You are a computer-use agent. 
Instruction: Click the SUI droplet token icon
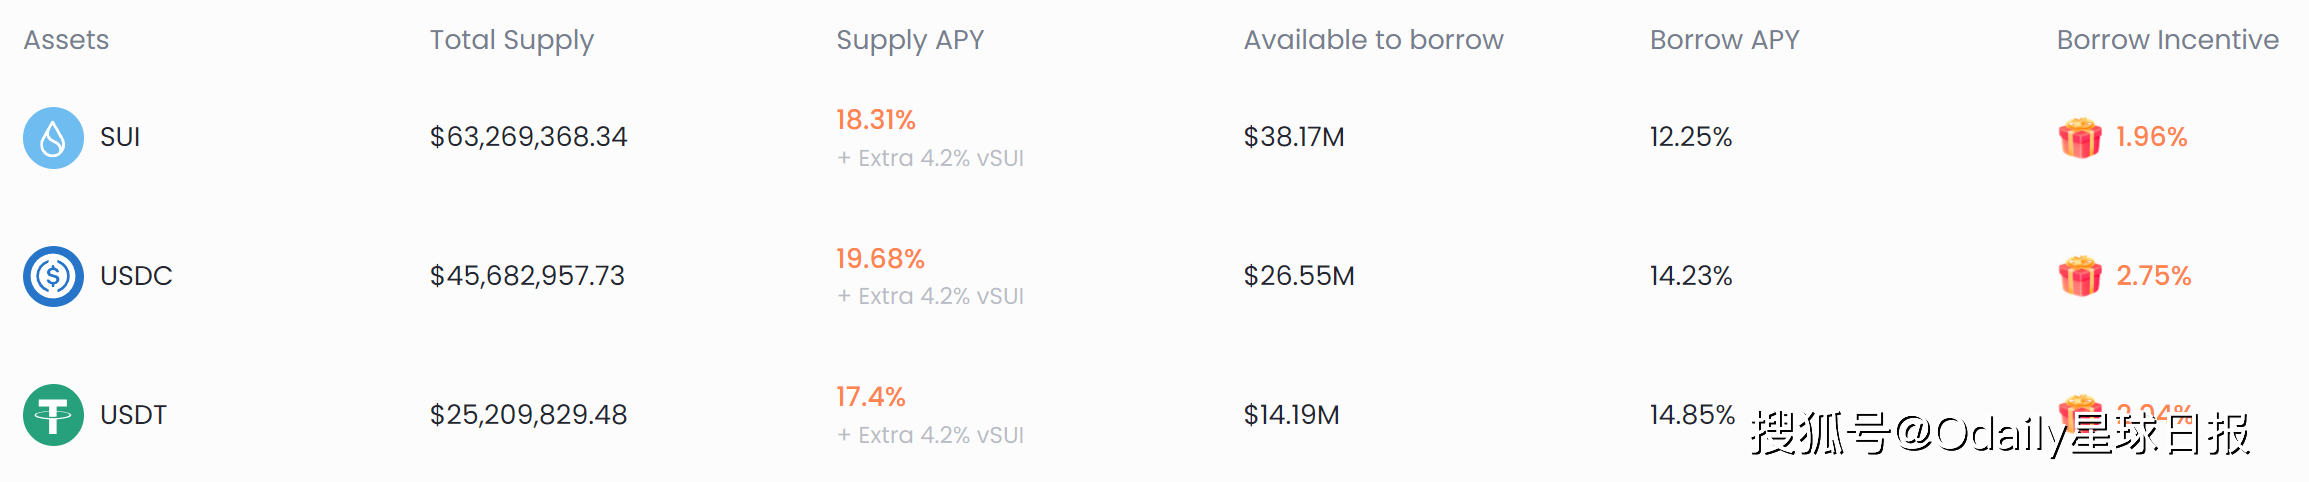53,138
